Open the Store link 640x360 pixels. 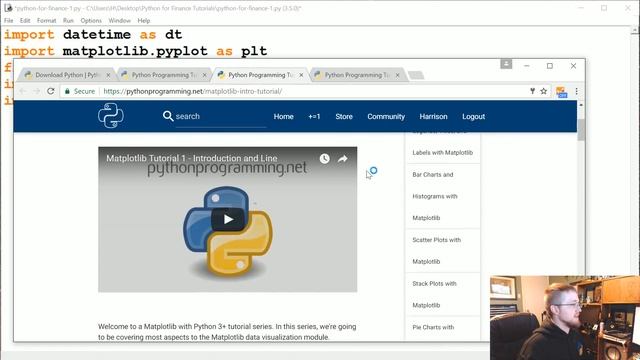click(344, 116)
